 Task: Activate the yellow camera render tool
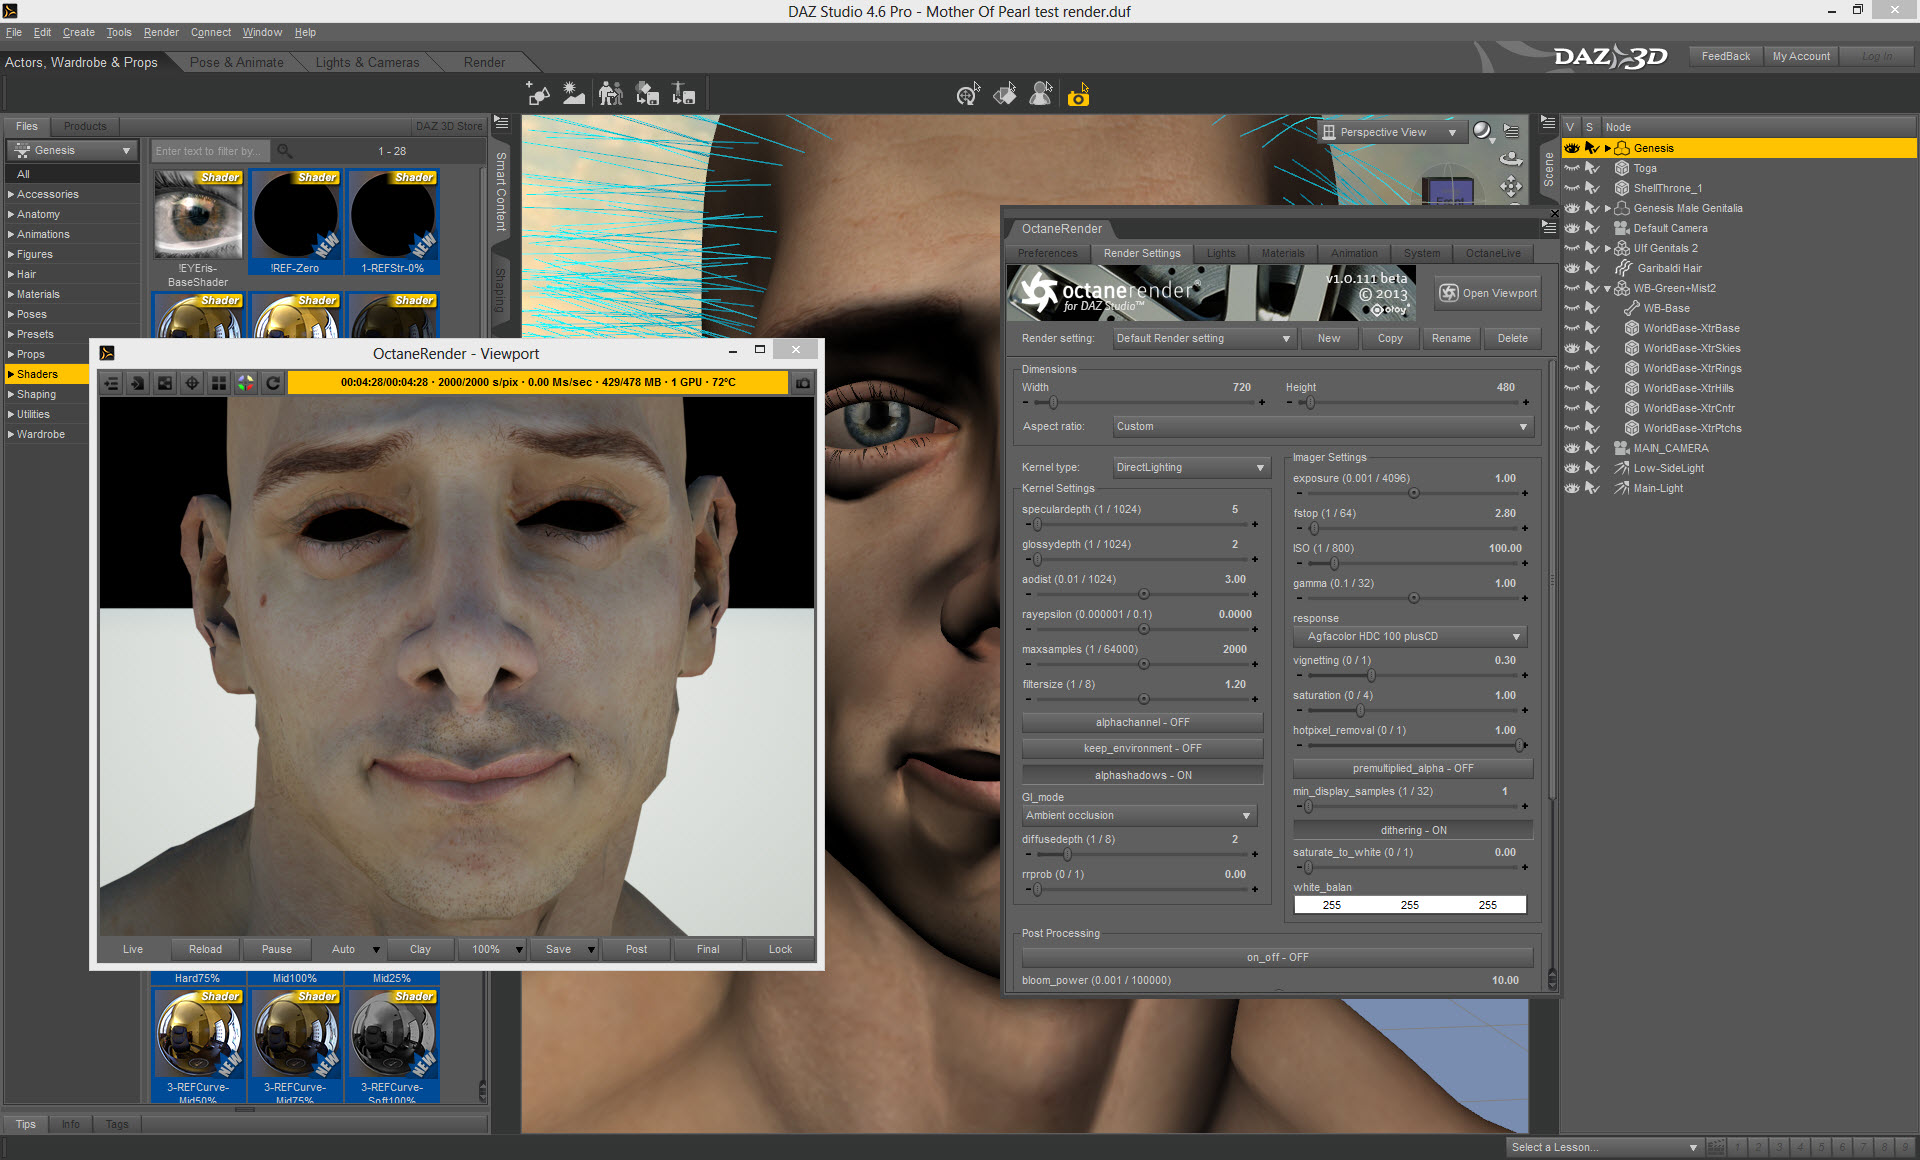[1078, 95]
